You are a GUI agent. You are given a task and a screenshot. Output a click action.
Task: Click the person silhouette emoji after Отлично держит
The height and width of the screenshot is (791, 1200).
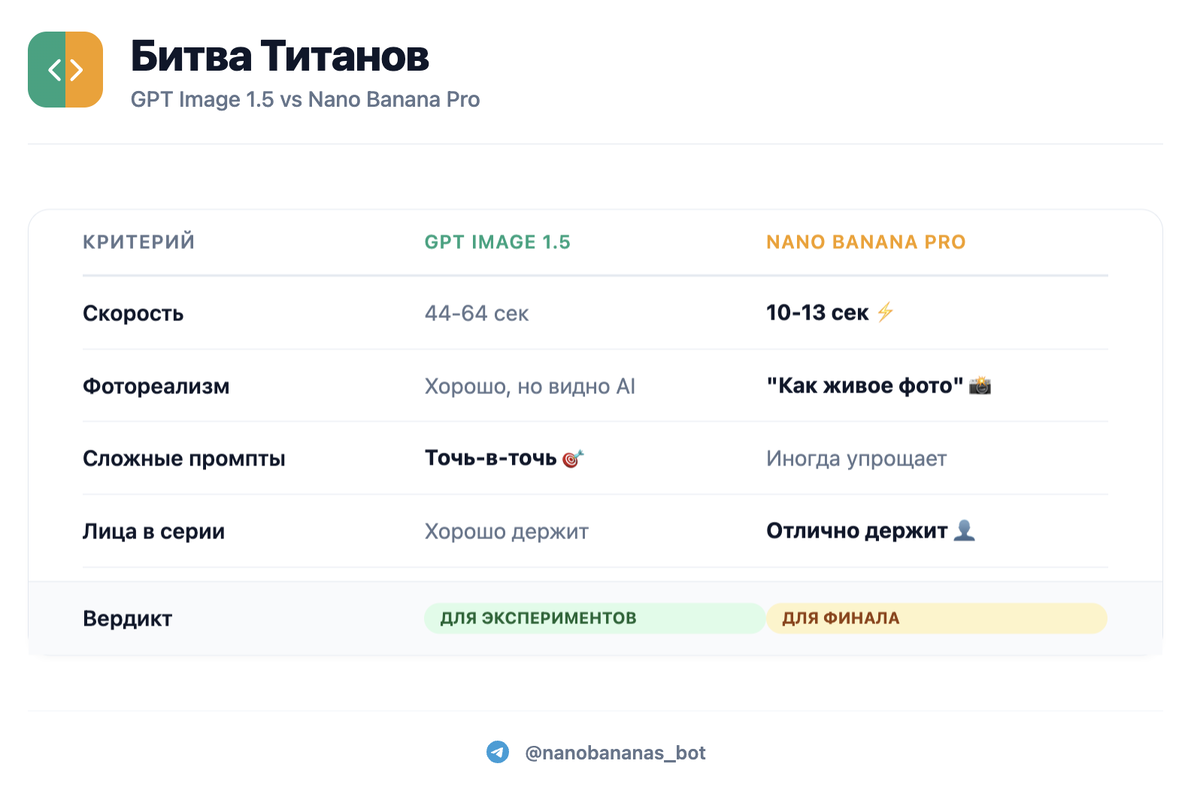pyautogui.click(x=964, y=531)
